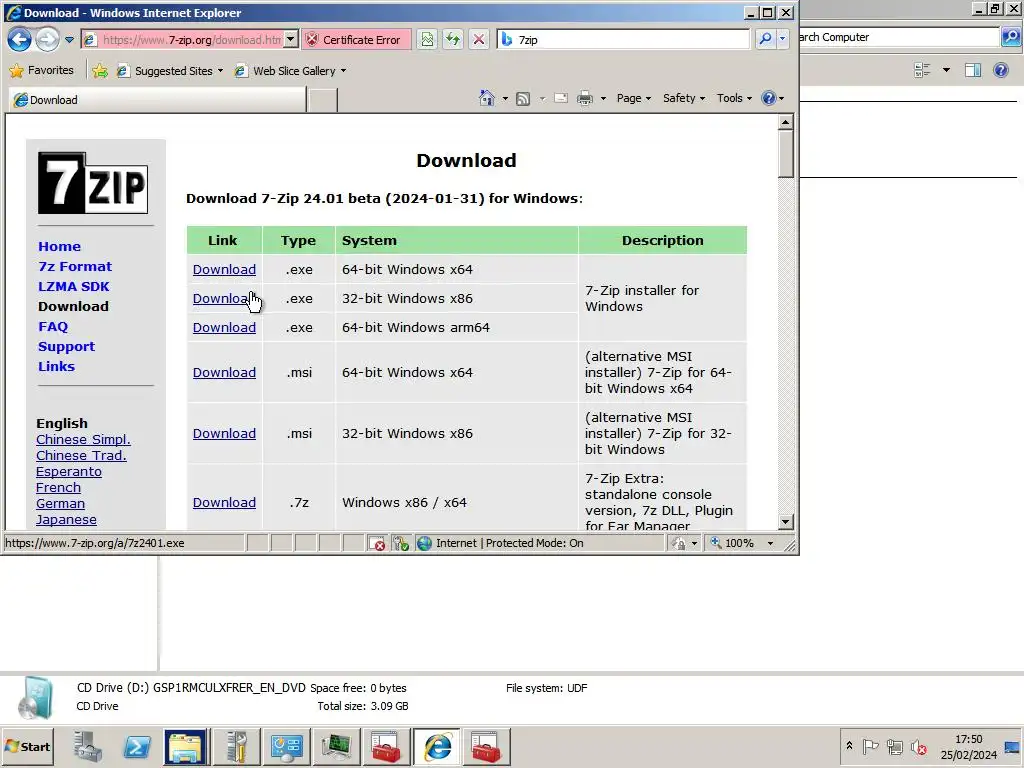Open the search provider dropdown arrow
The height and width of the screenshot is (768, 1024).
(x=782, y=40)
